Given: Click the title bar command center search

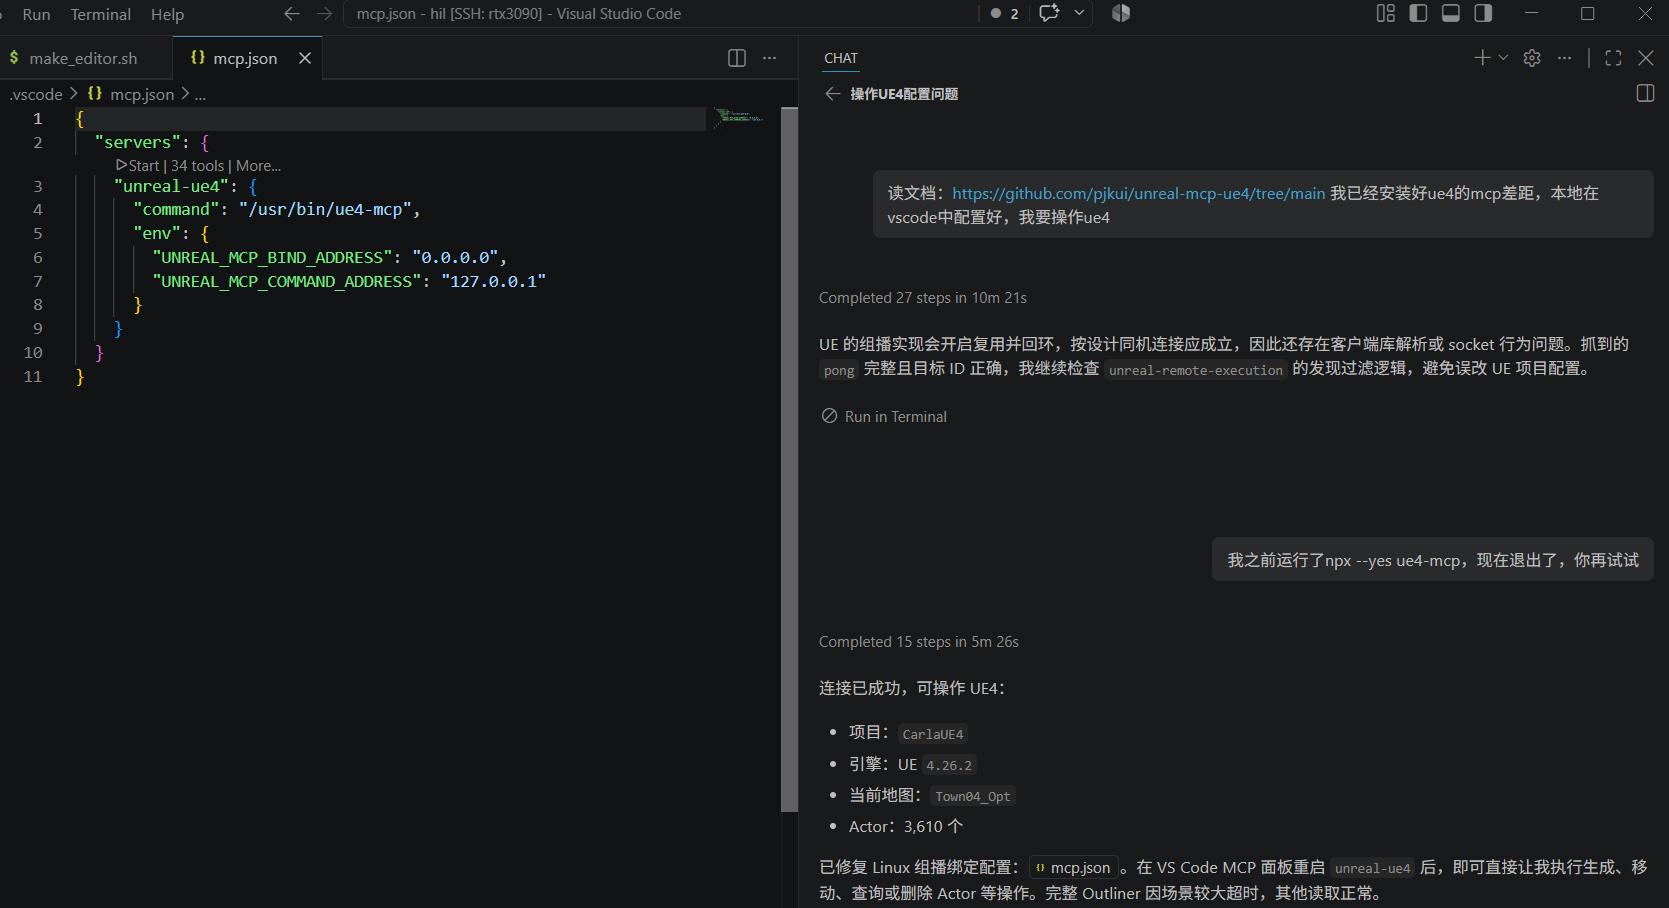Looking at the screenshot, I should [660, 14].
